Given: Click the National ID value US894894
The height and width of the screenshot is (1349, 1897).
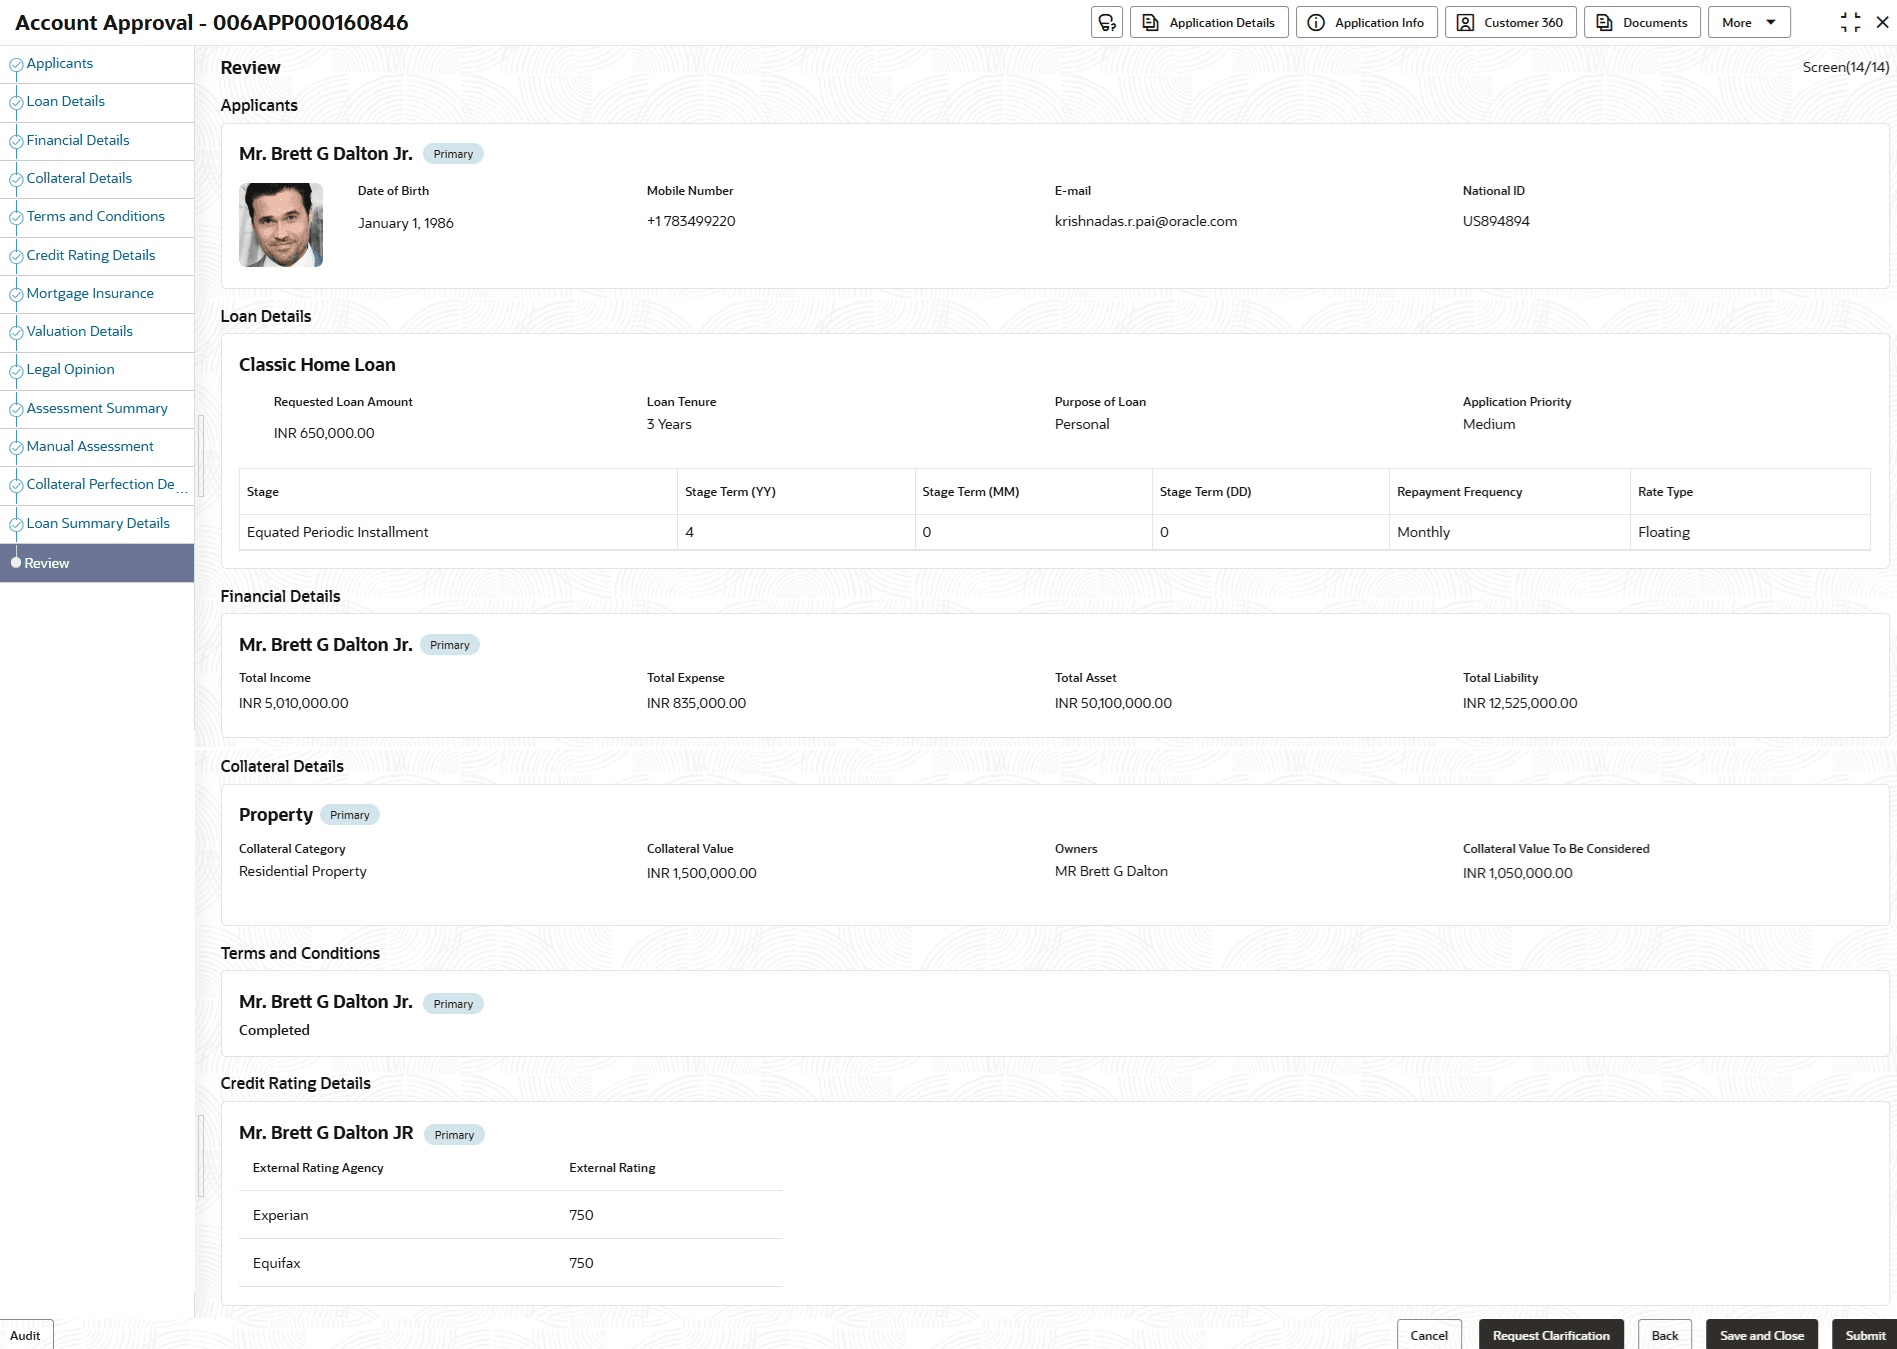Looking at the screenshot, I should click(1496, 221).
